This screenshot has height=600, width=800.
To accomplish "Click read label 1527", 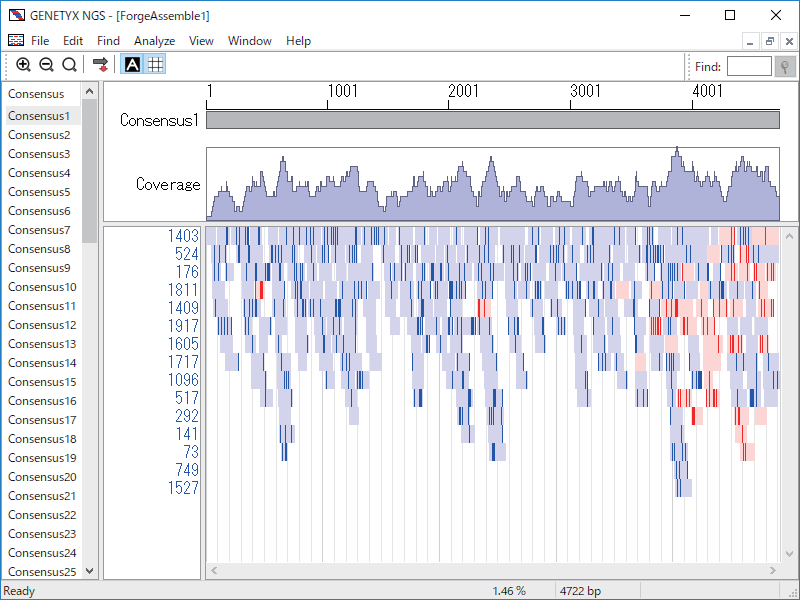I will click(183, 488).
